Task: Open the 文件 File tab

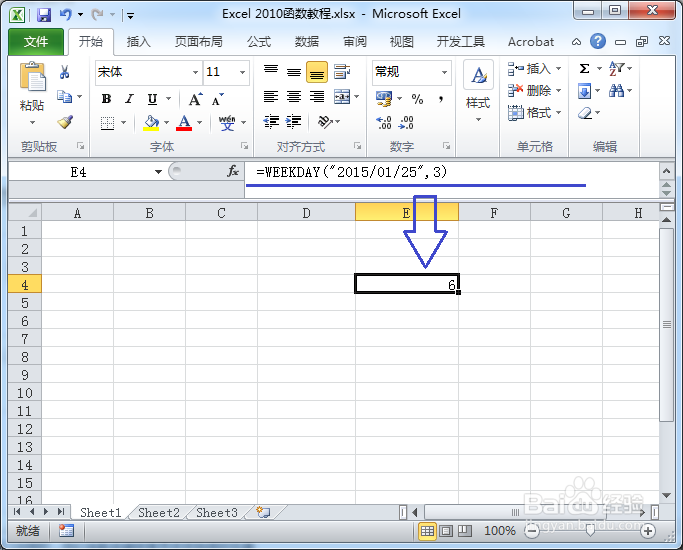Action: [x=36, y=42]
